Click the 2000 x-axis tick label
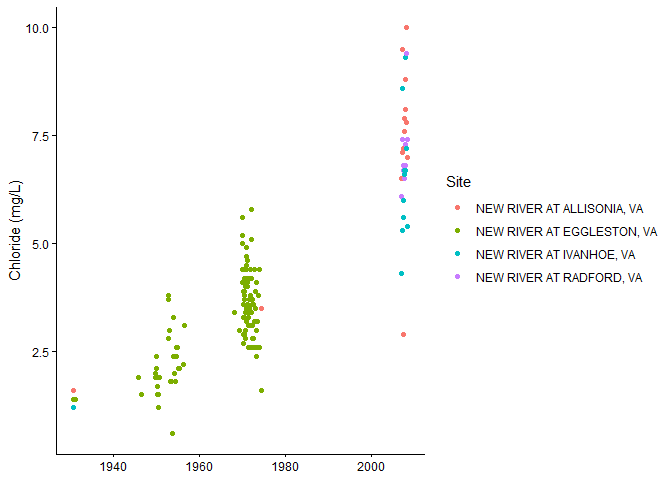 click(371, 467)
